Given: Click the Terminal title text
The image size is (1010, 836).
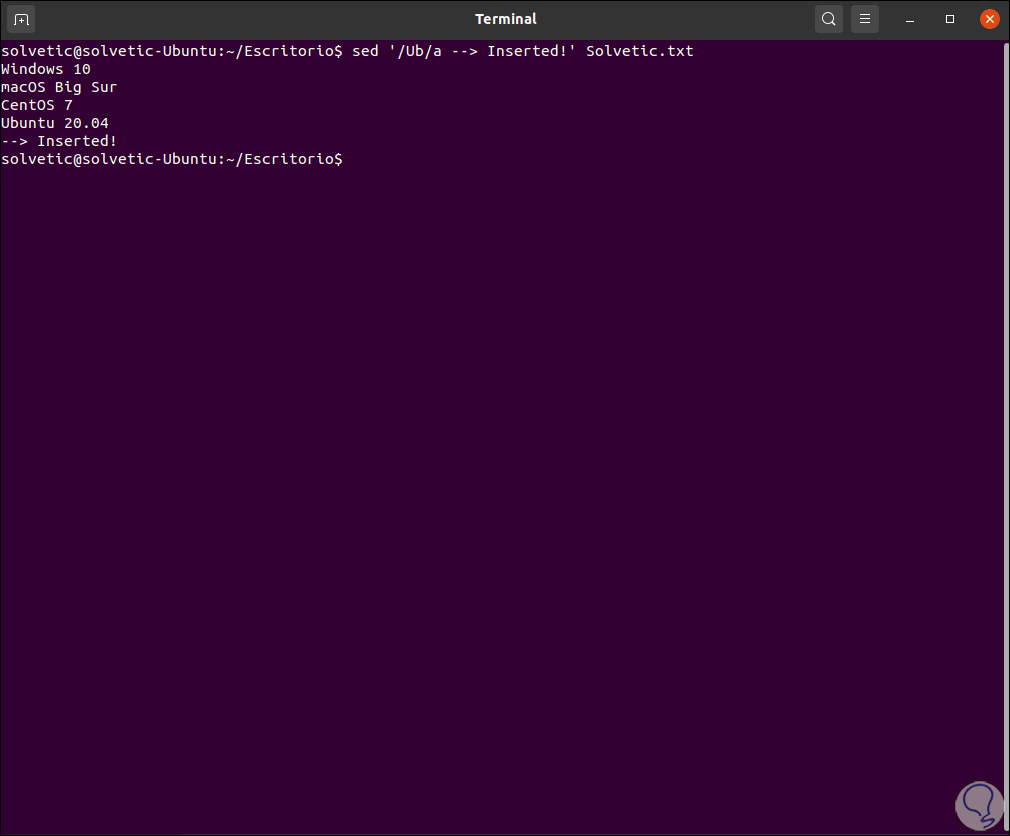Looking at the screenshot, I should coord(506,19).
